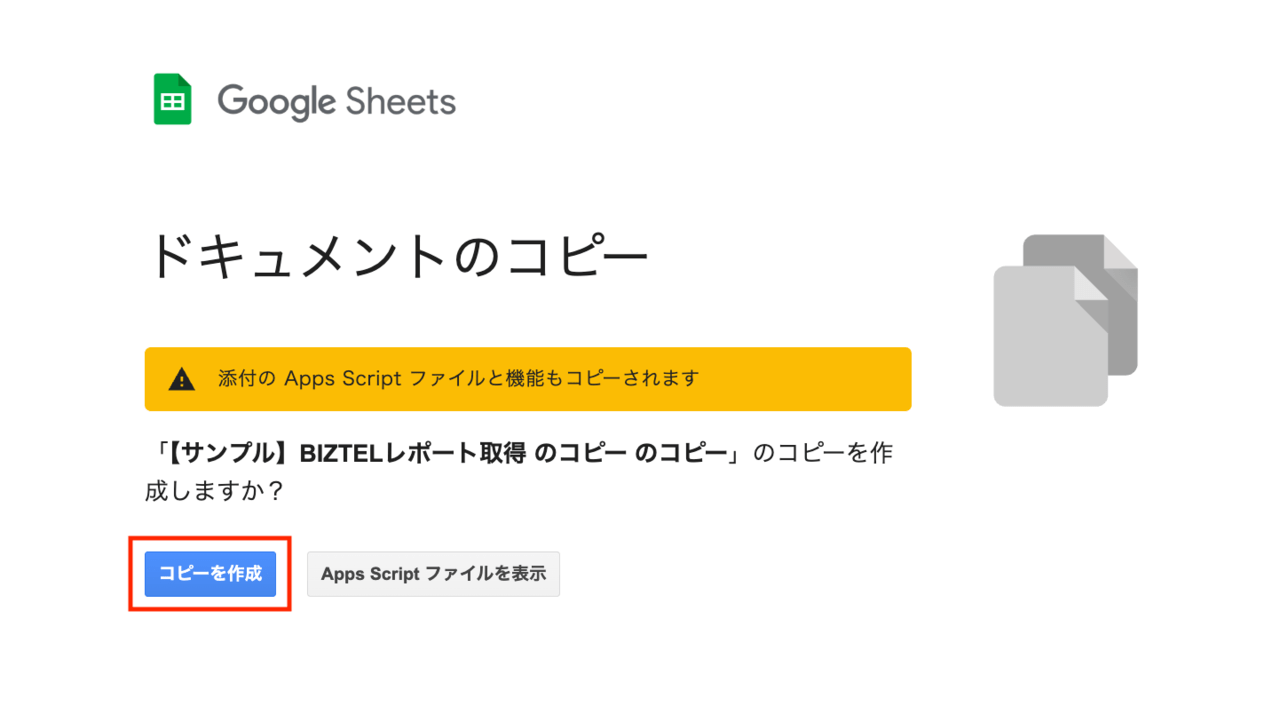Click the 添付の text at banner start
Viewport: 1280px width, 714px height.
[246, 379]
